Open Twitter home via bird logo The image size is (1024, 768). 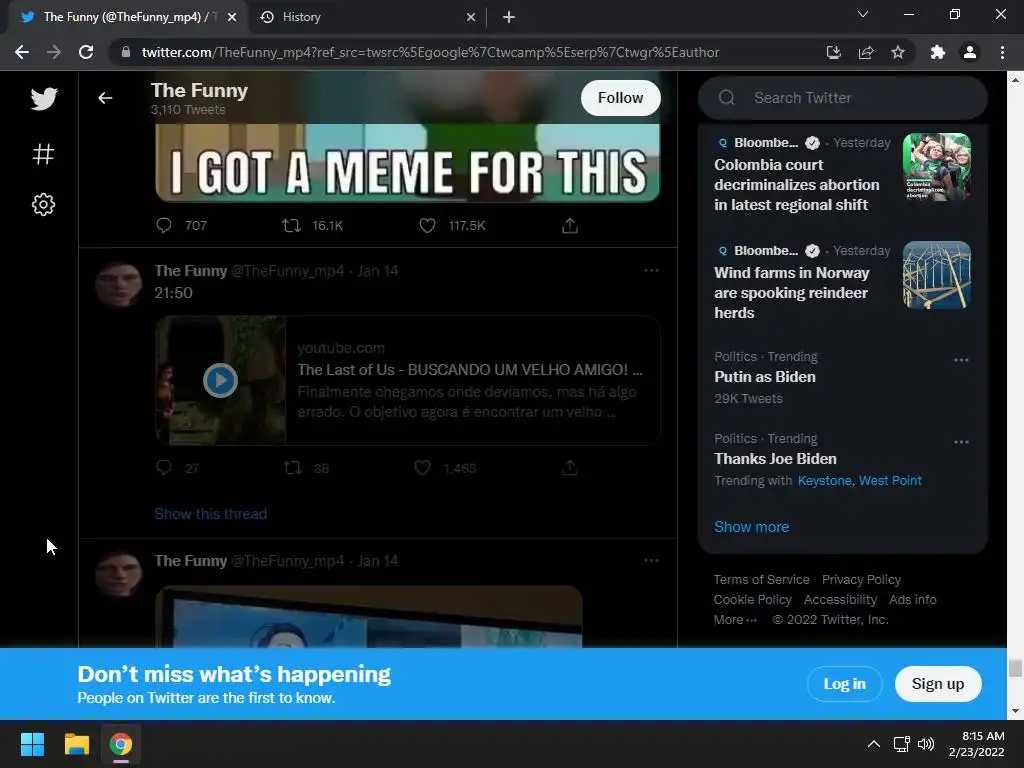coord(44,99)
